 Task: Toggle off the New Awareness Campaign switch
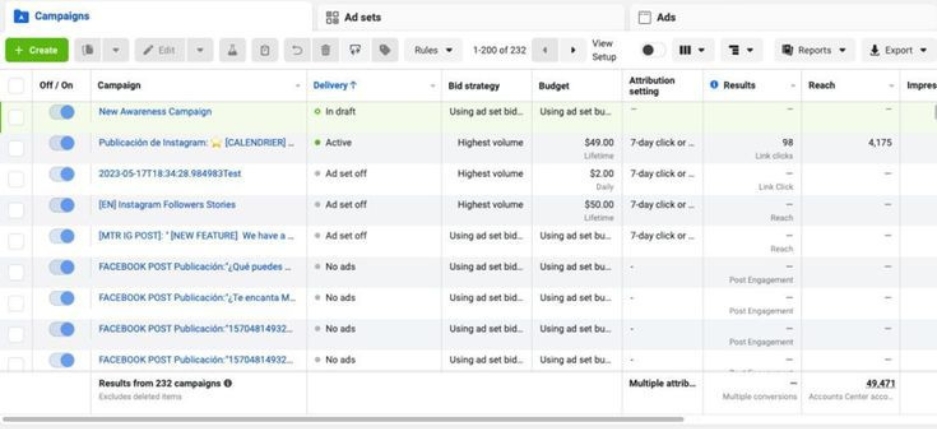pos(62,112)
